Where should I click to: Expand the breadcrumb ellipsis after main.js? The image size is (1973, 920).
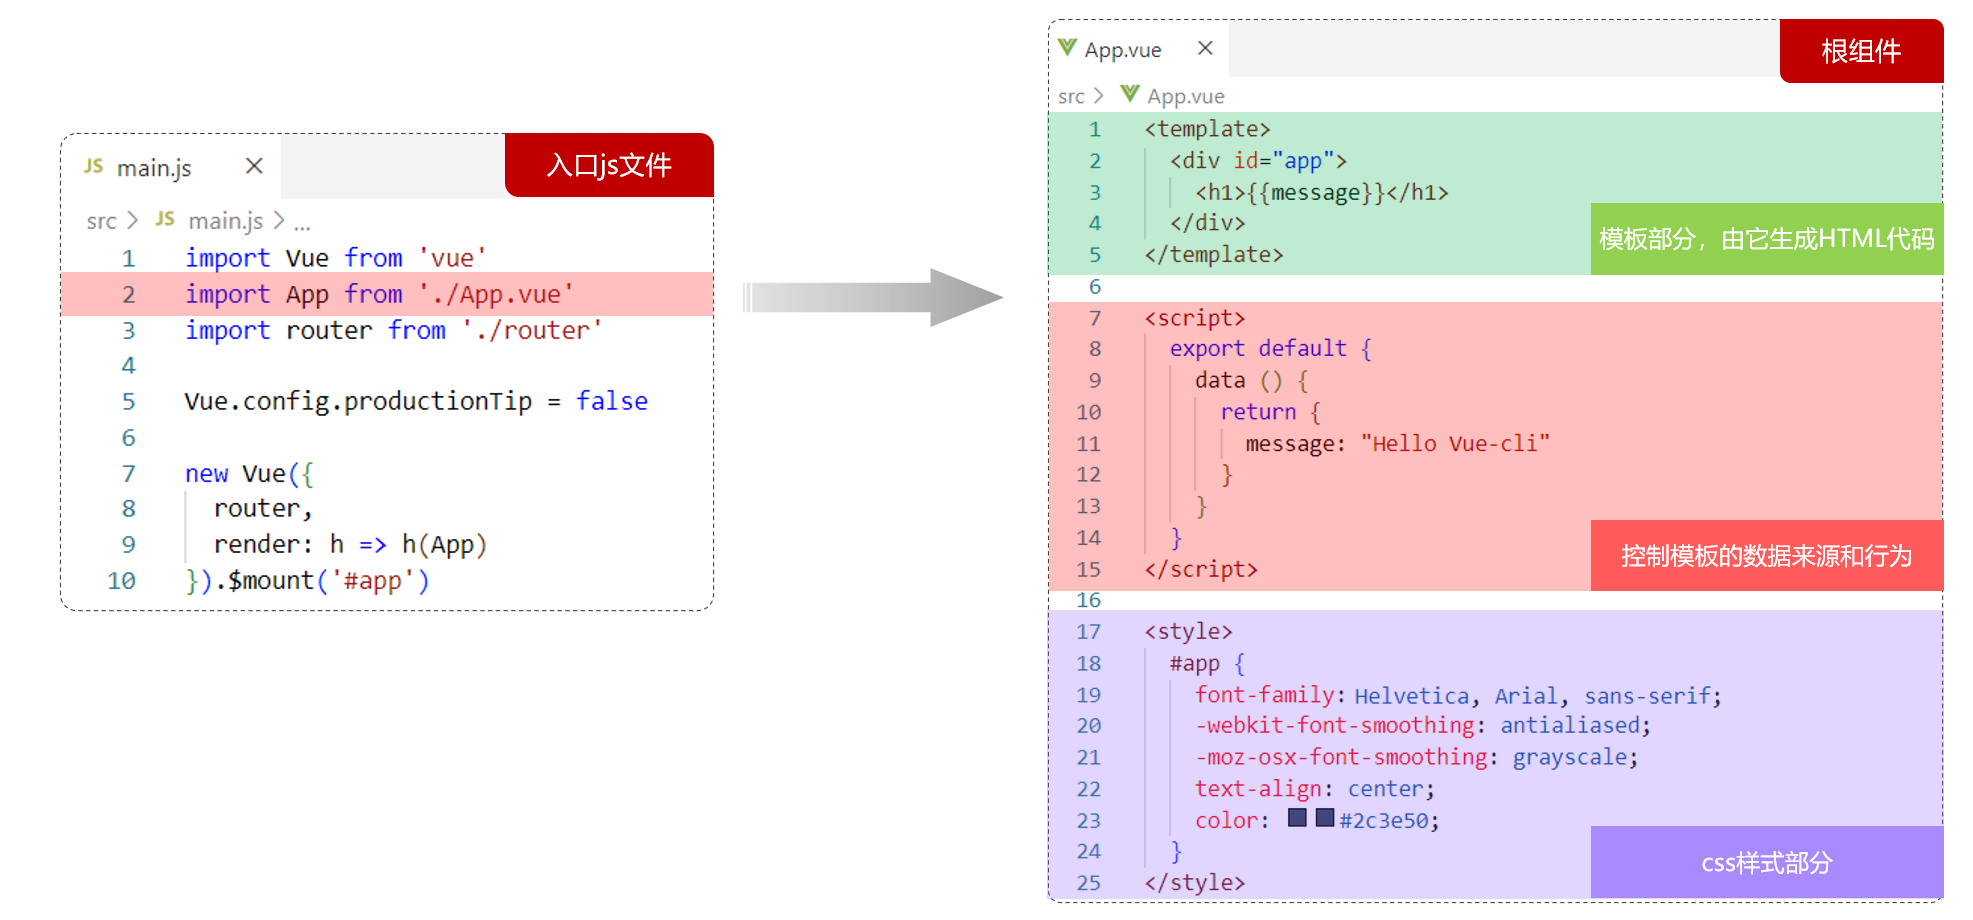click(x=302, y=224)
